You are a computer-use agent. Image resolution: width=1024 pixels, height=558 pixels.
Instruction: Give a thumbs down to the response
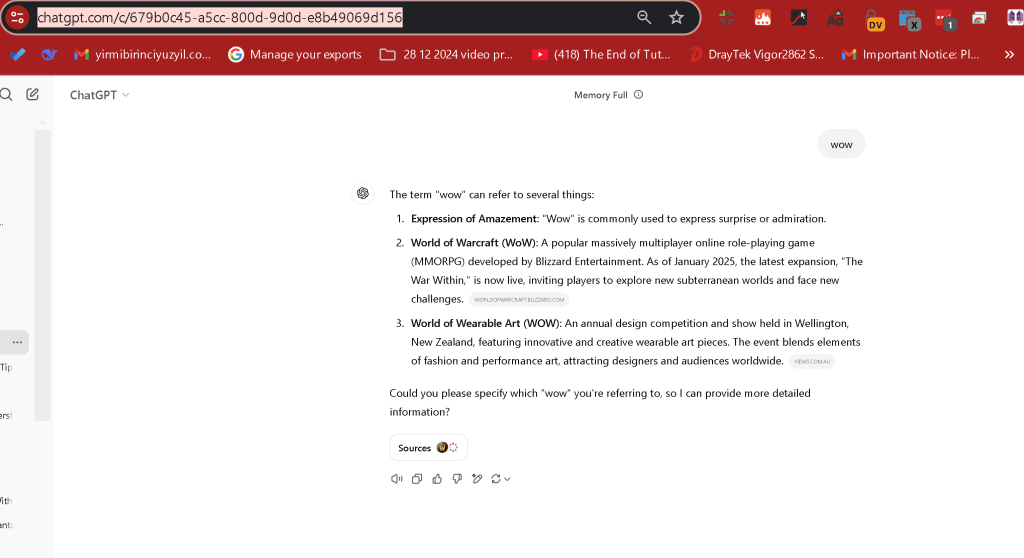point(457,479)
